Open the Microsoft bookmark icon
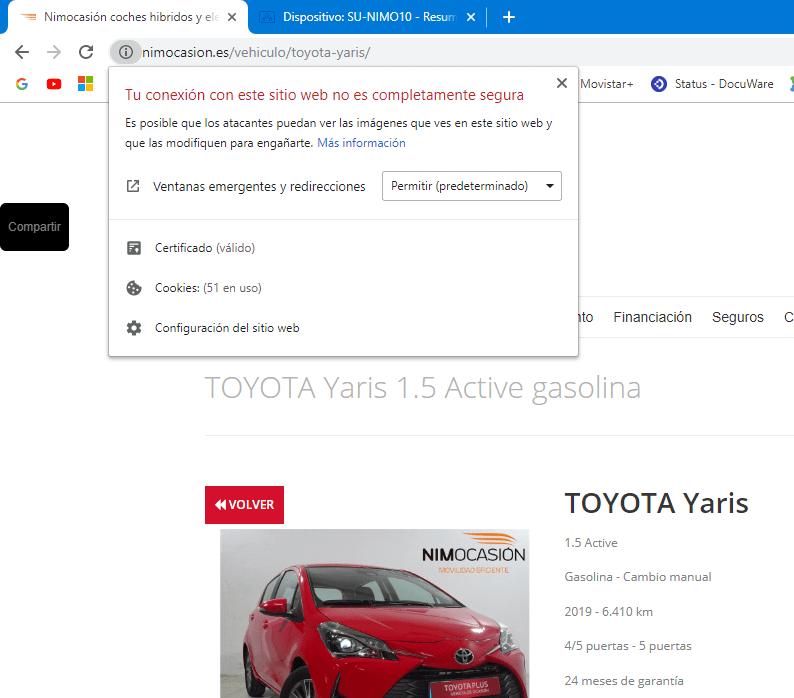This screenshot has height=698, width=794. [86, 84]
